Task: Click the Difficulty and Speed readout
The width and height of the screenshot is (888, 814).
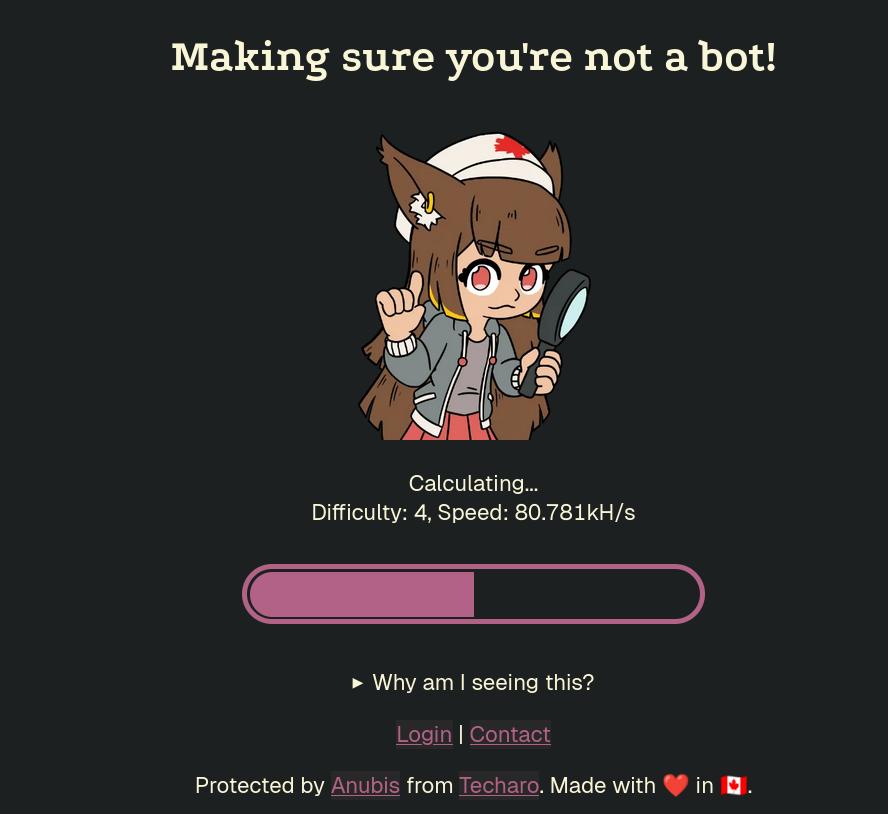Action: pos(473,513)
